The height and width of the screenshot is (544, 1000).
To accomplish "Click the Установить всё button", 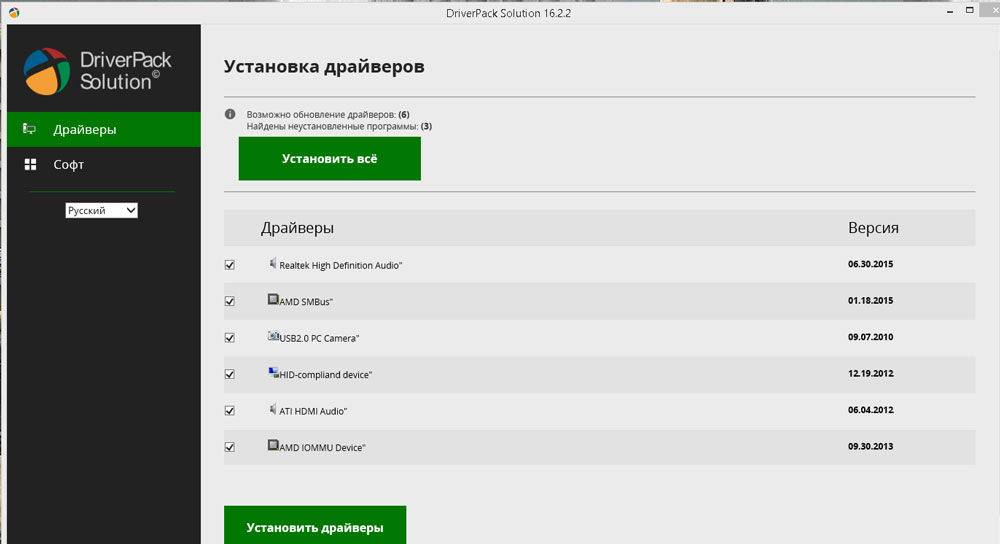I will (x=330, y=159).
